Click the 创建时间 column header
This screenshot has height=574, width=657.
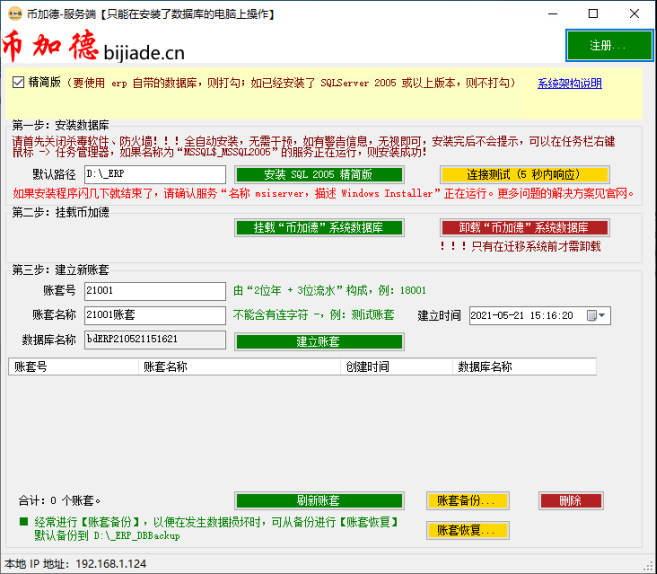click(396, 367)
